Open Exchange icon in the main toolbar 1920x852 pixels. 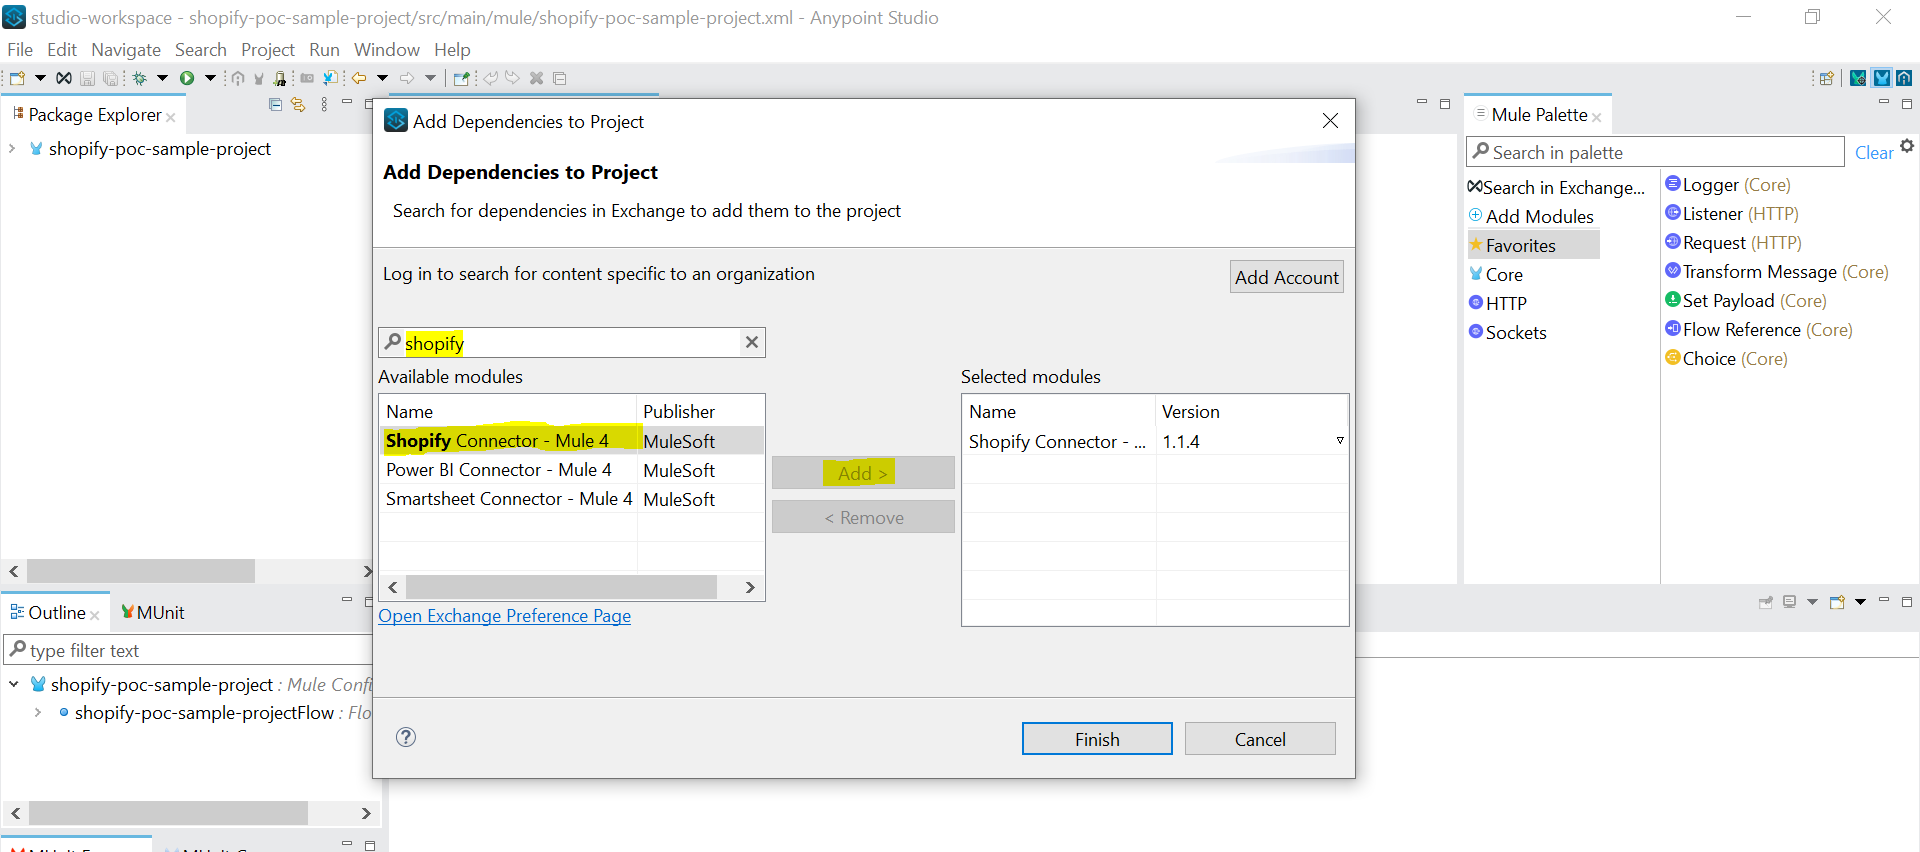pos(63,78)
